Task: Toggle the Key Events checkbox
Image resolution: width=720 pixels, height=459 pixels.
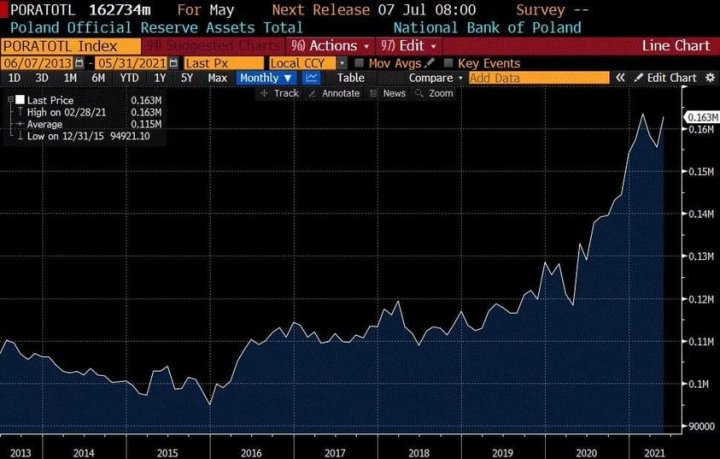Action: tap(447, 63)
